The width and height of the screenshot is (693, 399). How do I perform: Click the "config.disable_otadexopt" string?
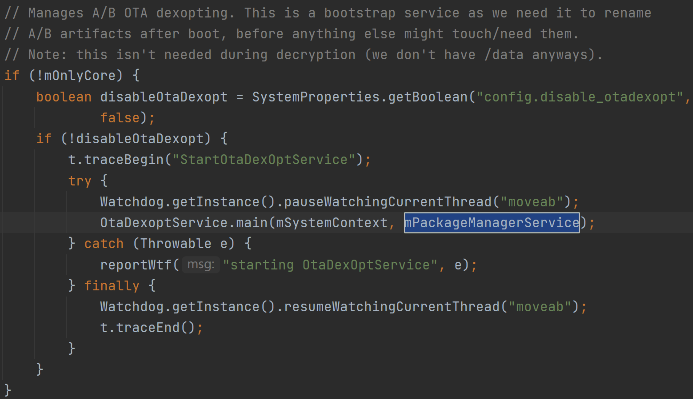[x=580, y=97]
